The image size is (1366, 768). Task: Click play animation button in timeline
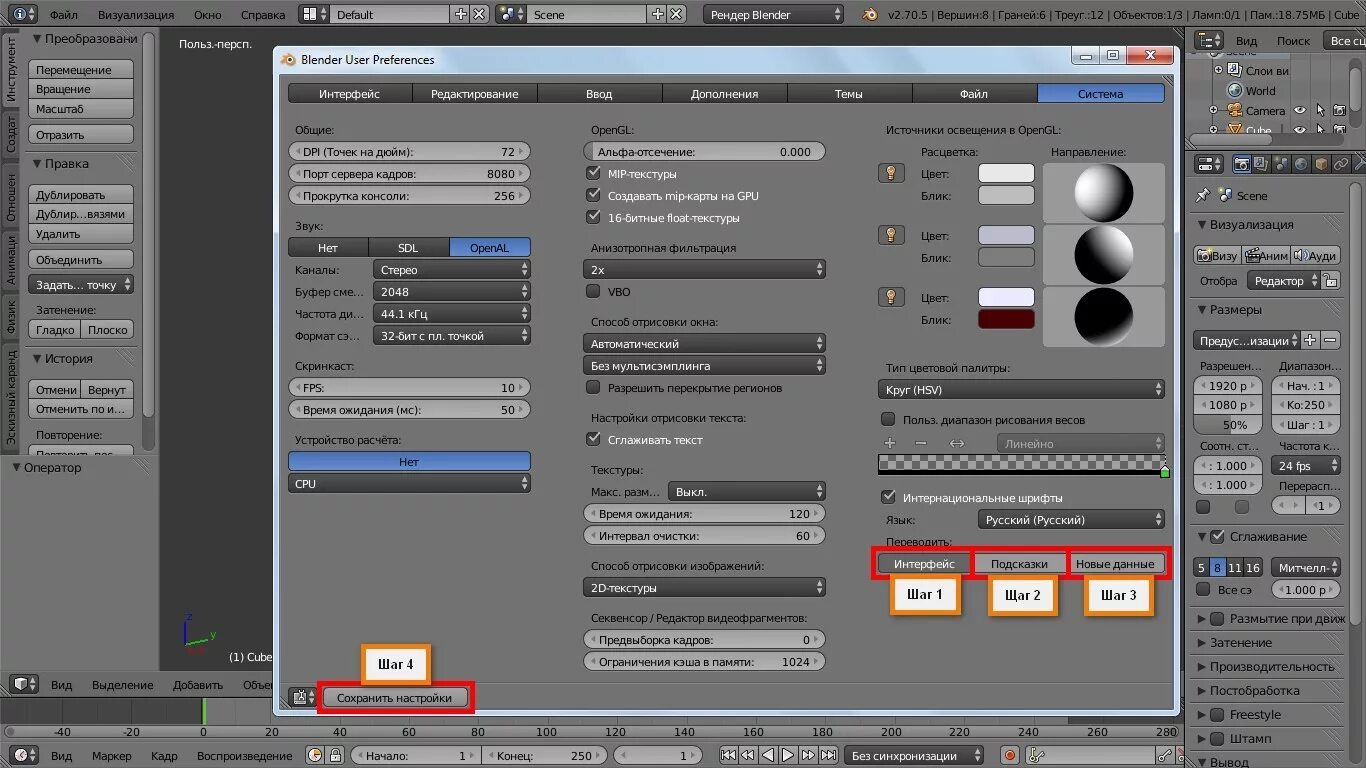point(788,756)
